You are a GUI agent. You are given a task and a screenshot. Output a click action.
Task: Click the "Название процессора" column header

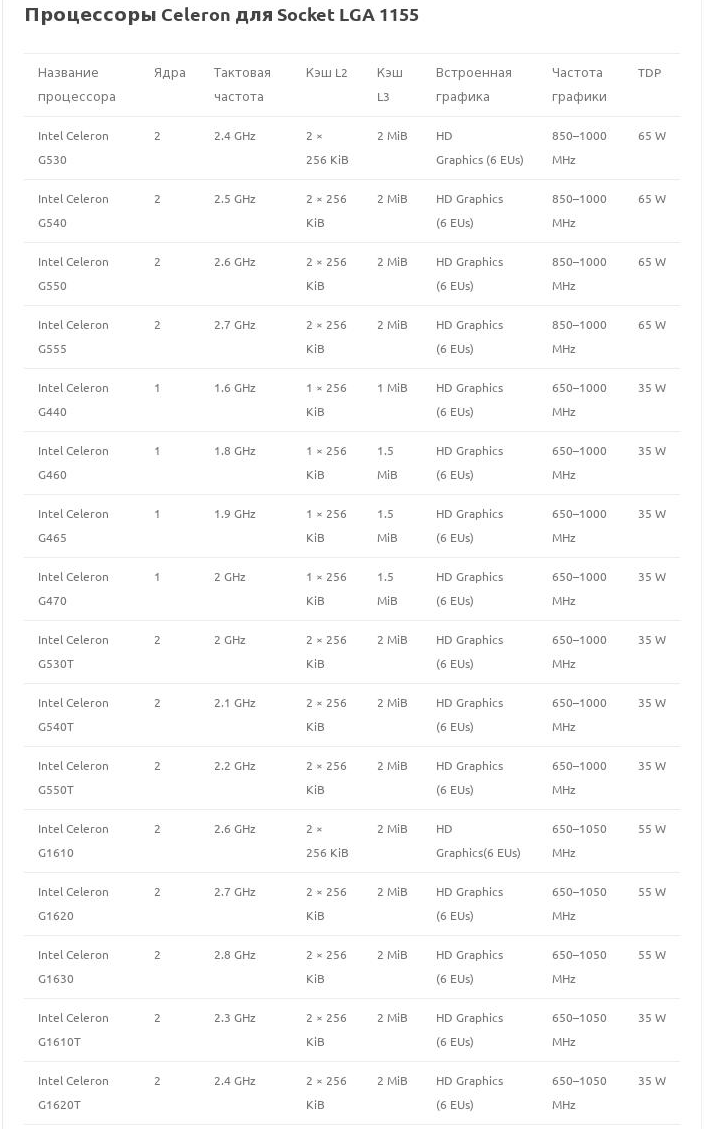pyautogui.click(x=77, y=85)
